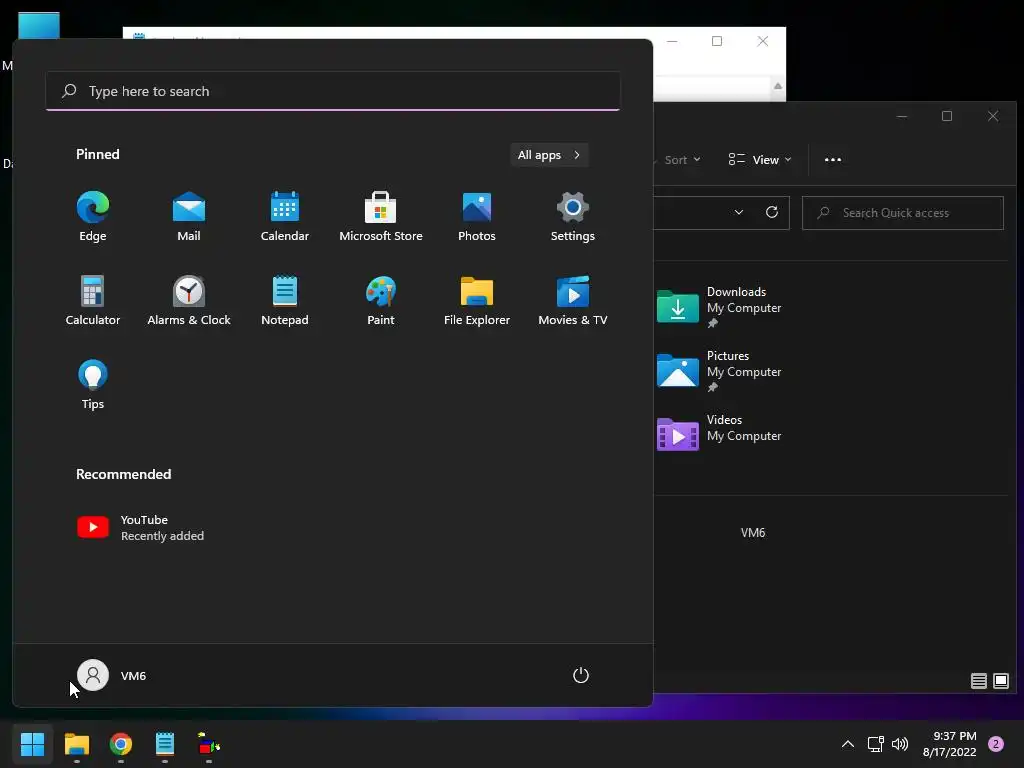Click the power button in Start menu

tap(581, 675)
